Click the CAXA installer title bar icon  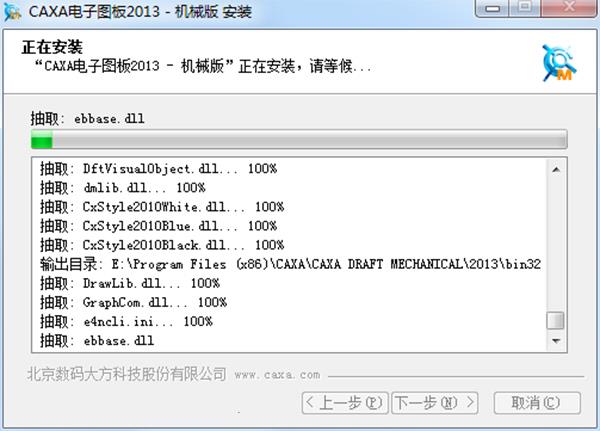pos(12,11)
